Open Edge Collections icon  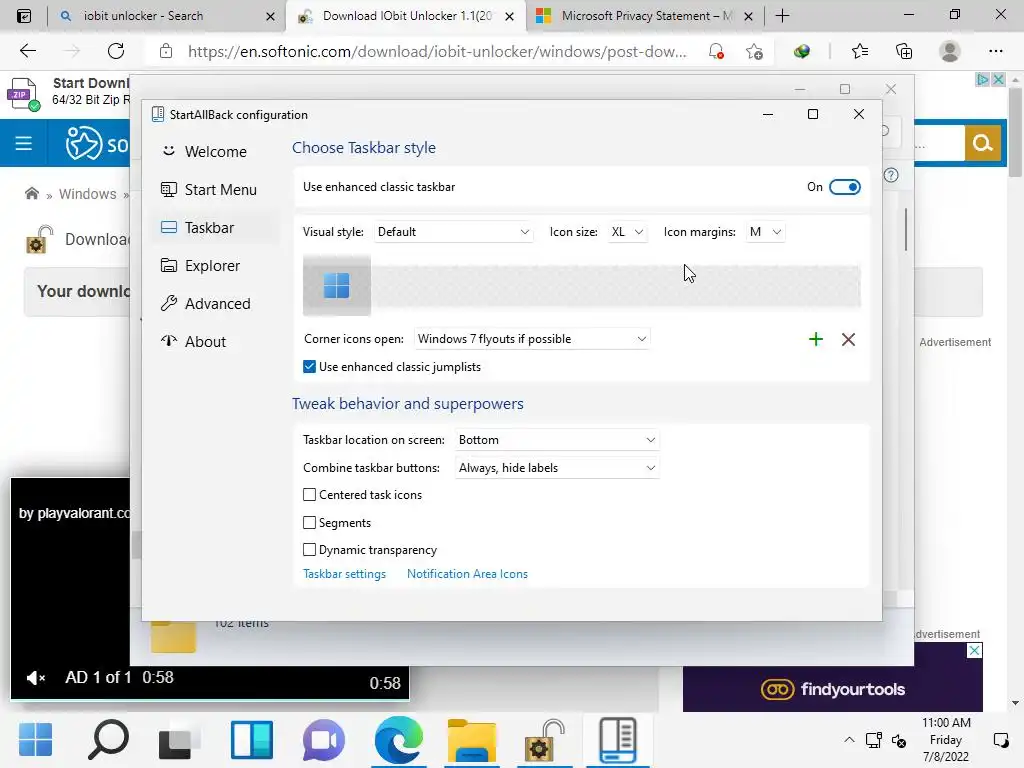point(904,51)
